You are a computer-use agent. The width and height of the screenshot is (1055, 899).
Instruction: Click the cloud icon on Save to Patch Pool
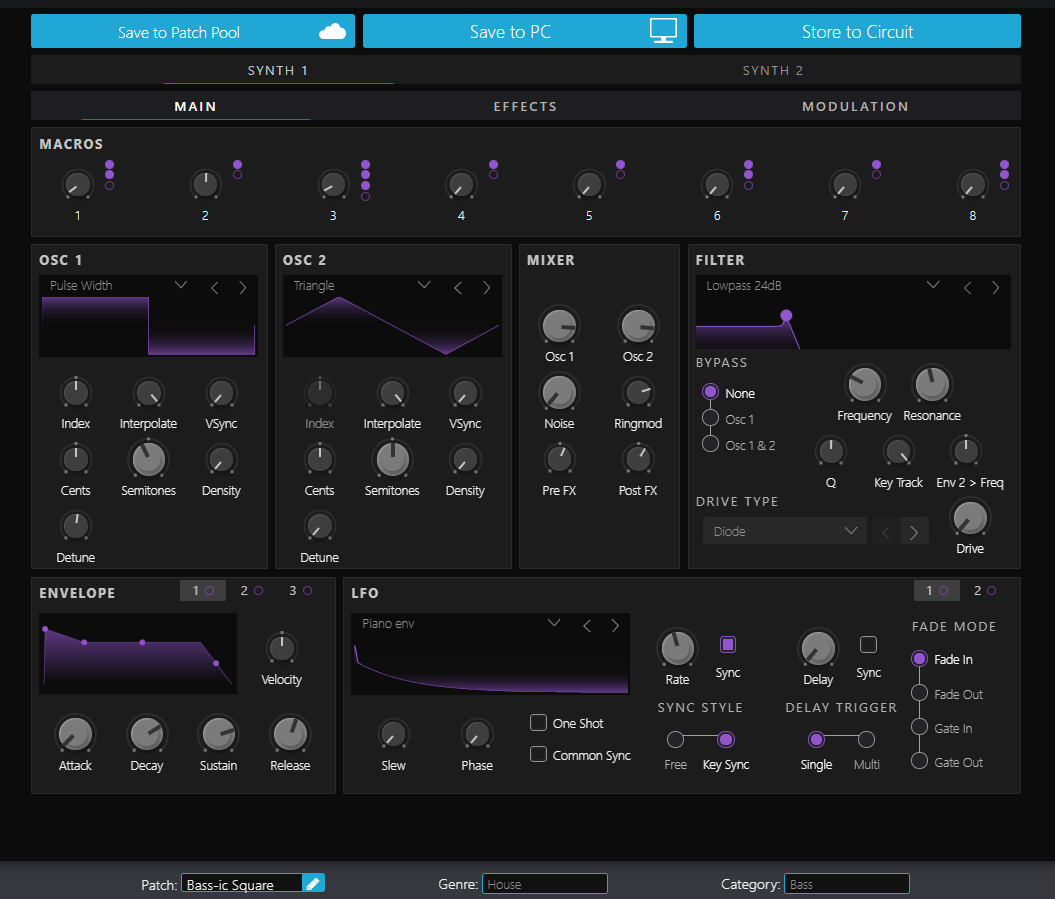pyautogui.click(x=332, y=32)
